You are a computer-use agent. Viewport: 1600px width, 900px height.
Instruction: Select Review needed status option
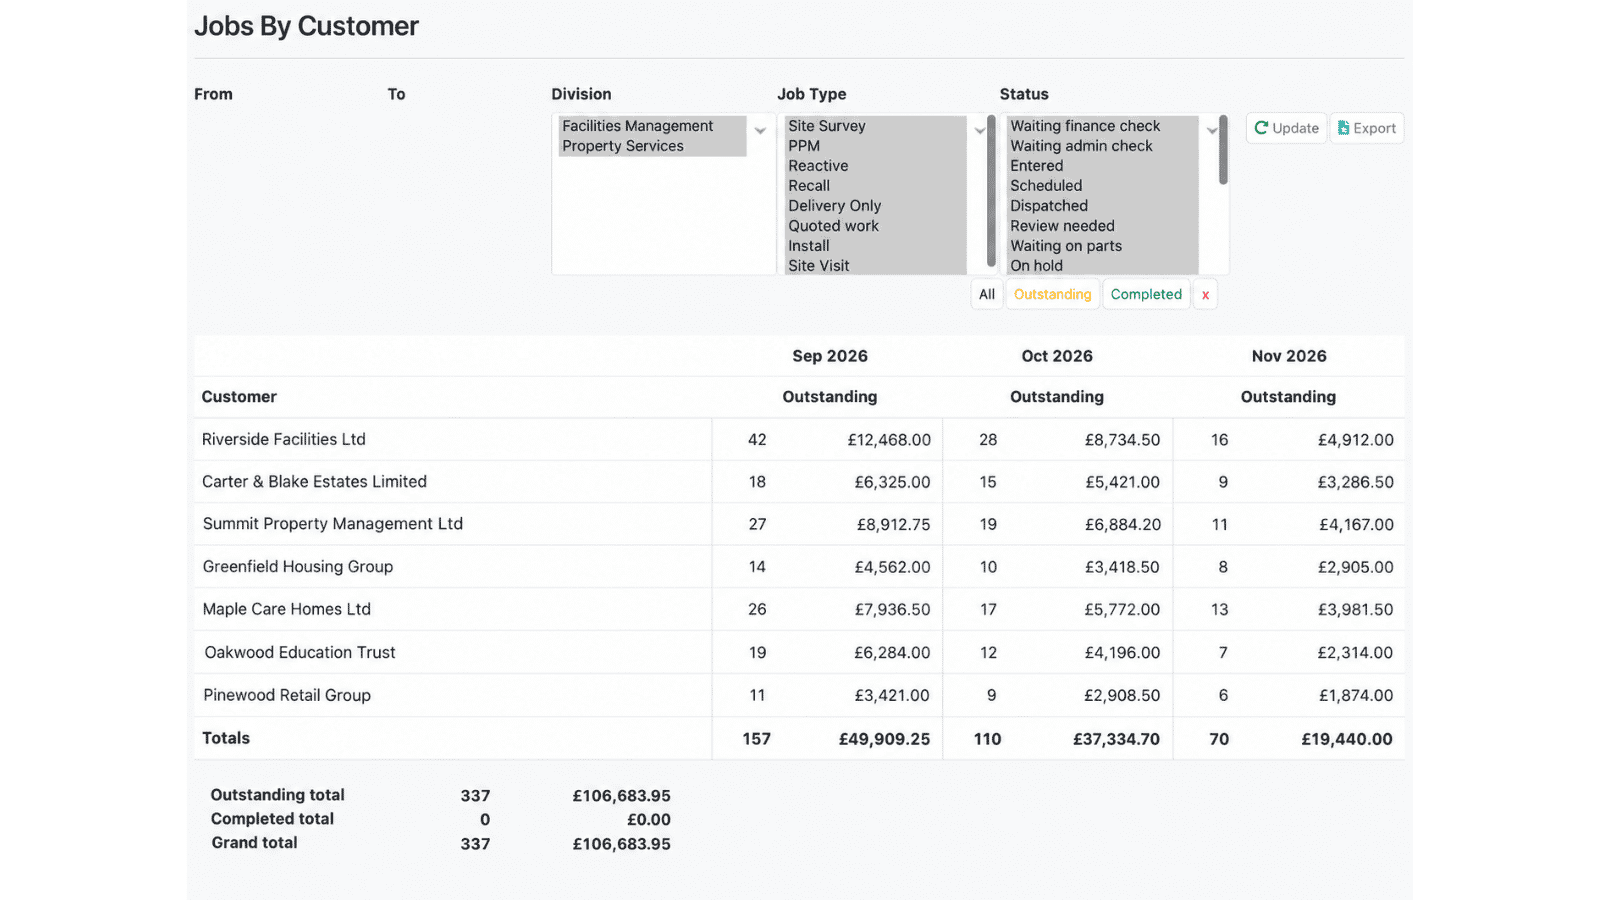click(1102, 226)
